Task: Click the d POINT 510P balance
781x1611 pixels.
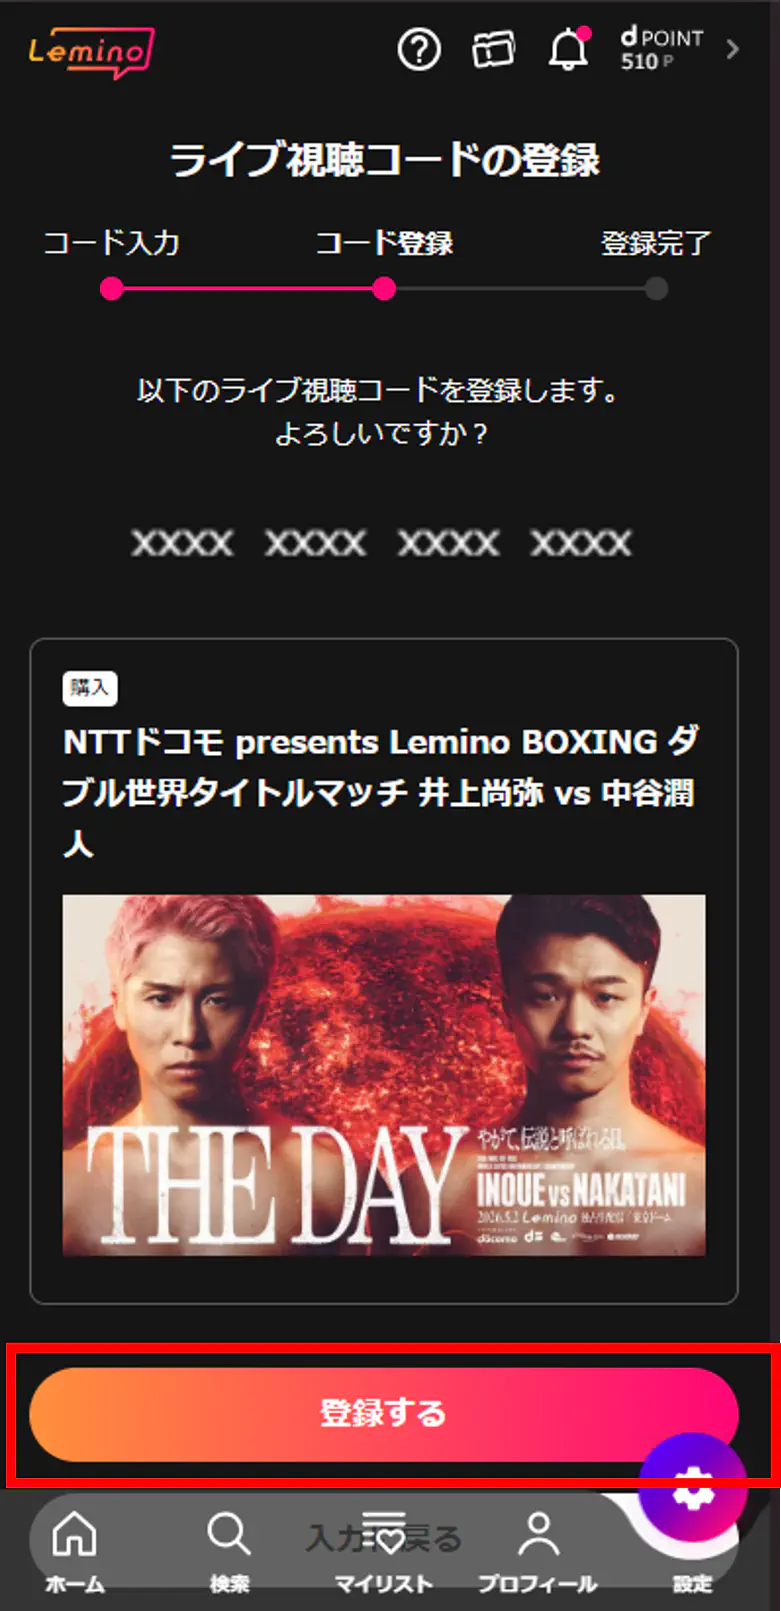Action: click(x=661, y=49)
